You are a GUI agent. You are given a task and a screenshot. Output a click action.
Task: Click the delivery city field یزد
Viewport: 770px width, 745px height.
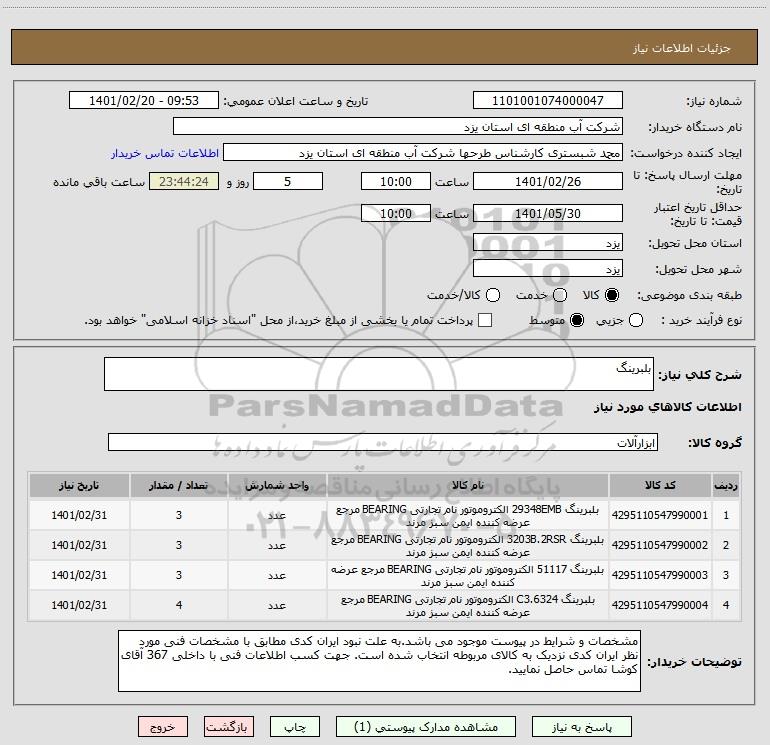coord(548,268)
